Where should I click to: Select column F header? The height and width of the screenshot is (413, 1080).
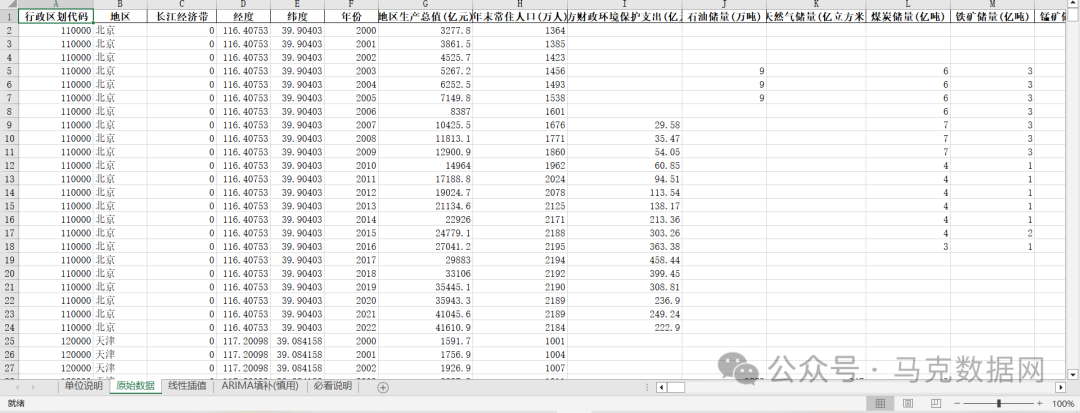tap(351, 4)
